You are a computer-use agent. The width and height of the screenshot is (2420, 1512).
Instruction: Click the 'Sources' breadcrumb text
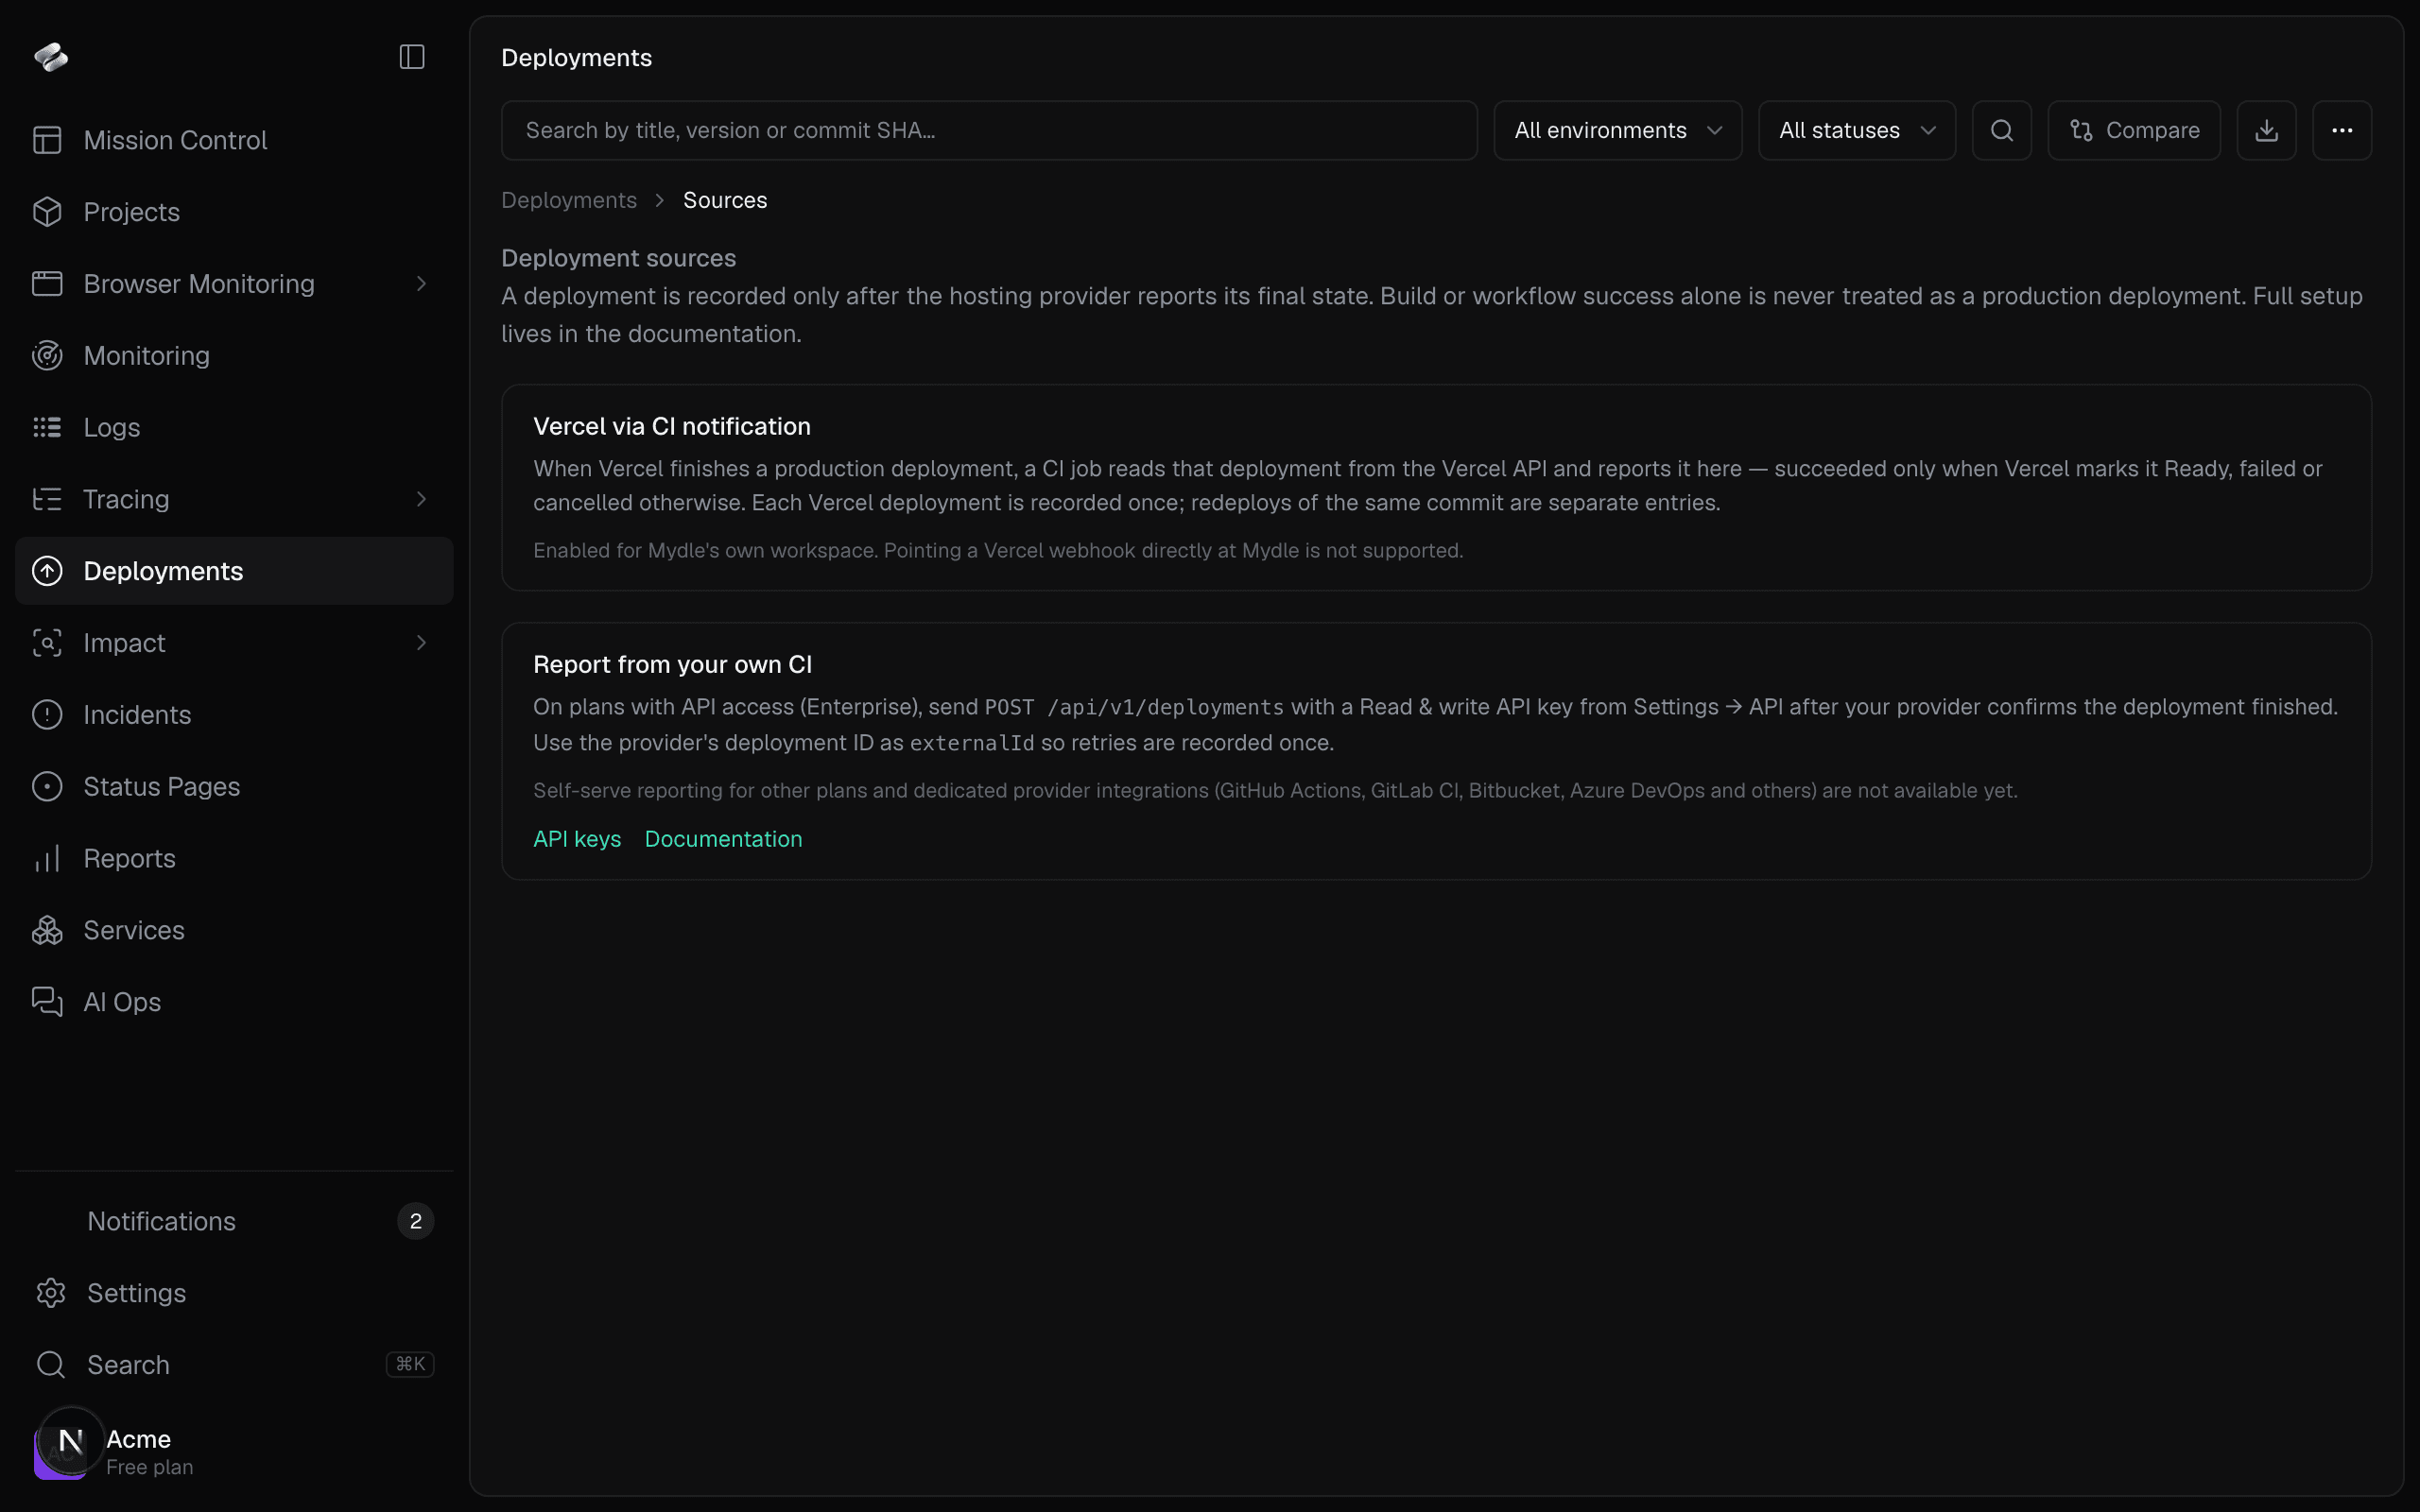click(725, 200)
